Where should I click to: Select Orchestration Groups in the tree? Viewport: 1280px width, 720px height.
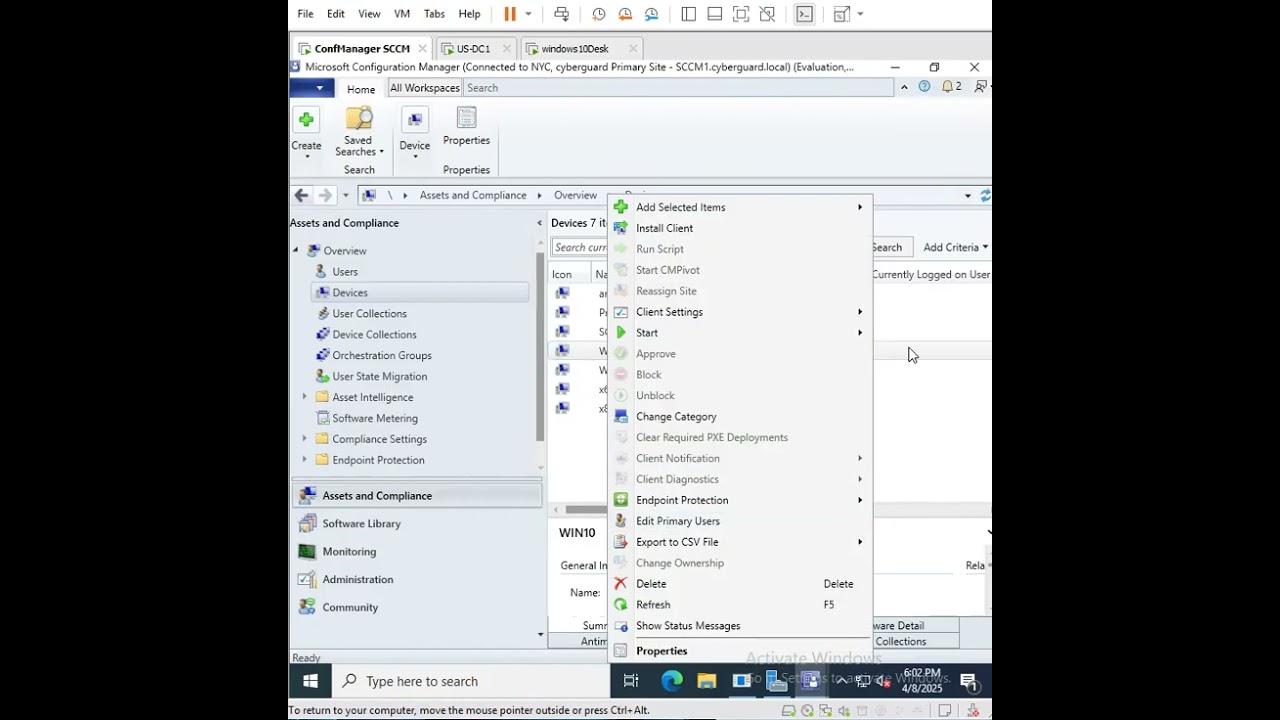[382, 356]
